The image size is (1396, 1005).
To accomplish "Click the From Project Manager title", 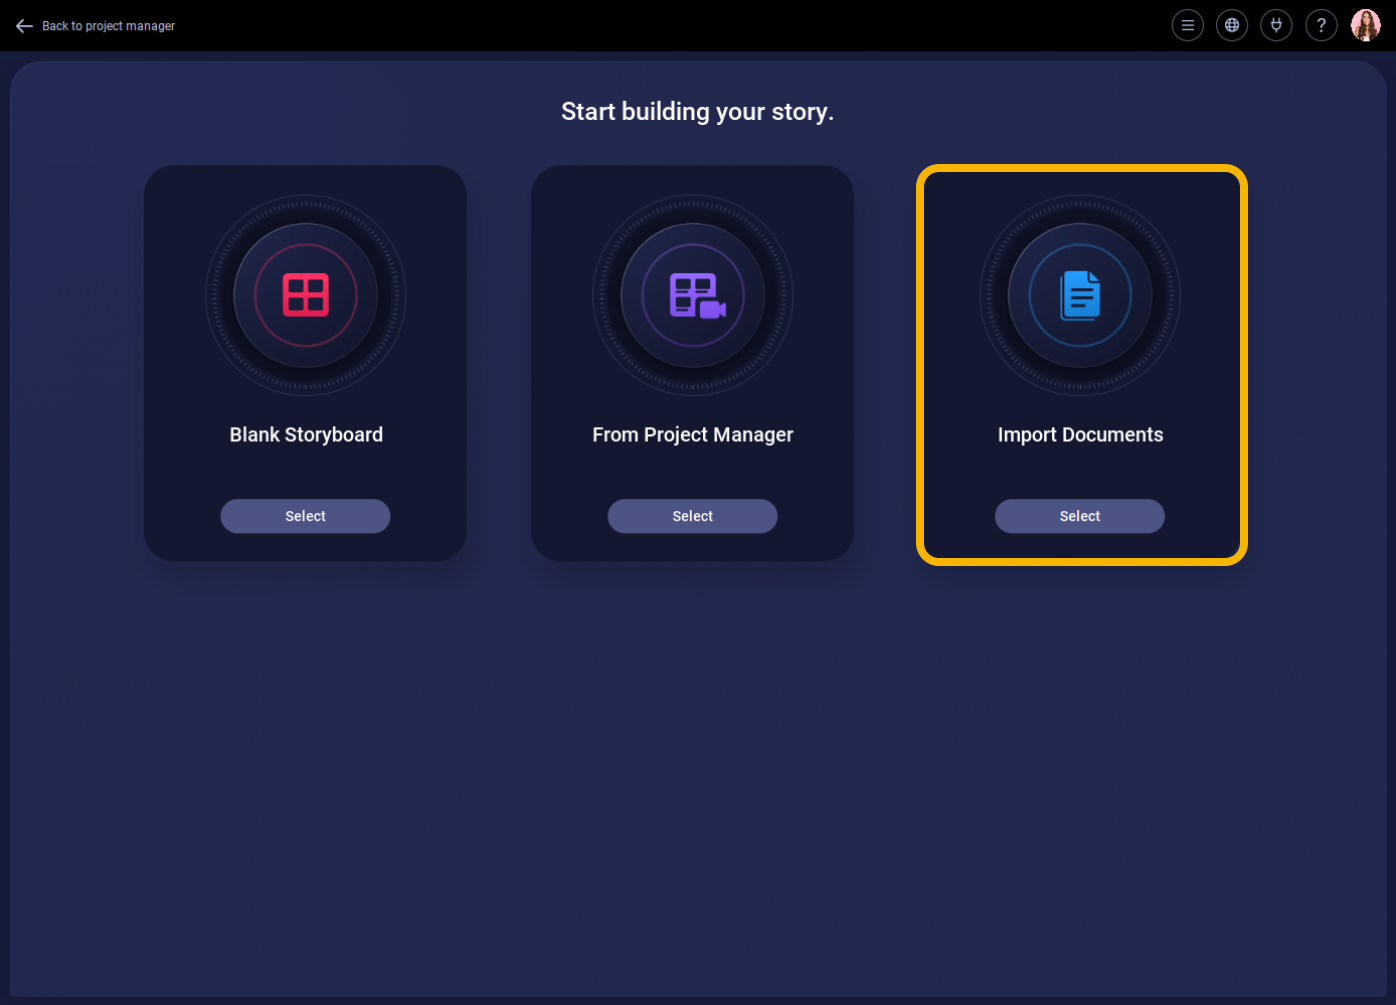I will pyautogui.click(x=692, y=435).
